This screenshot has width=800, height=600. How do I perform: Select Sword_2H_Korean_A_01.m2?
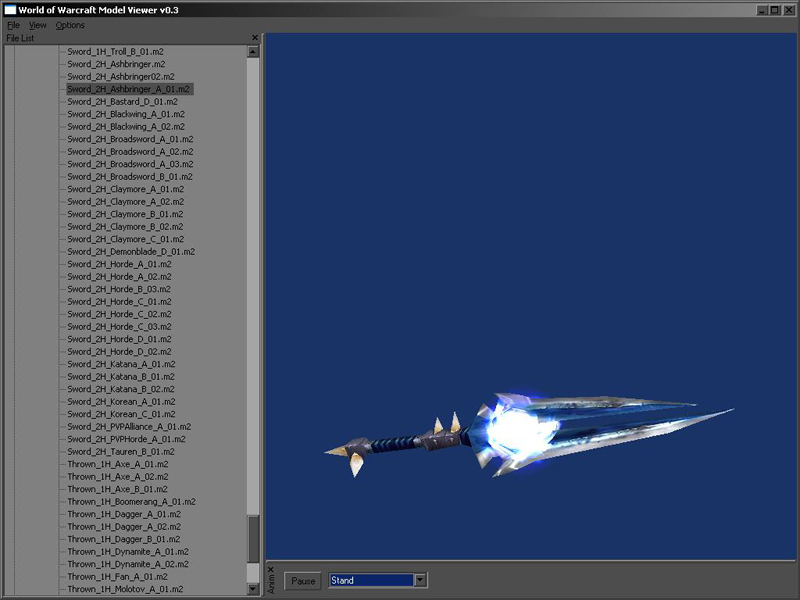[121, 402]
